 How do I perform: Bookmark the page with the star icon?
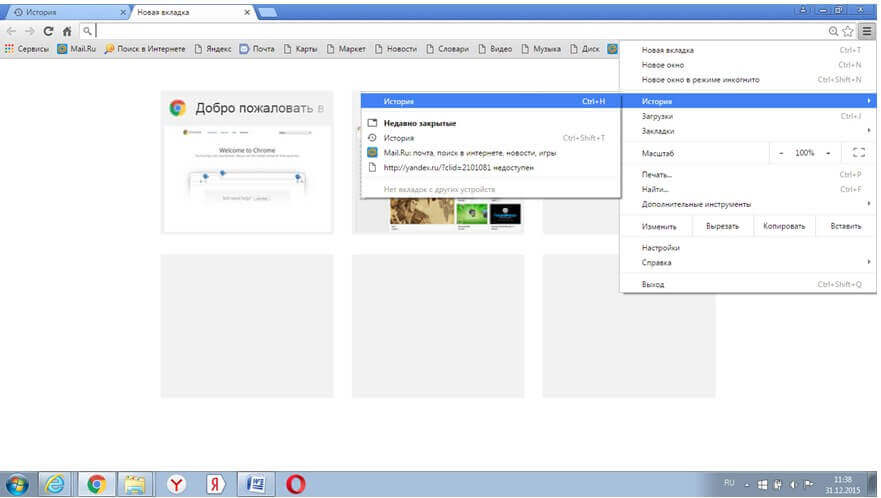coord(848,31)
